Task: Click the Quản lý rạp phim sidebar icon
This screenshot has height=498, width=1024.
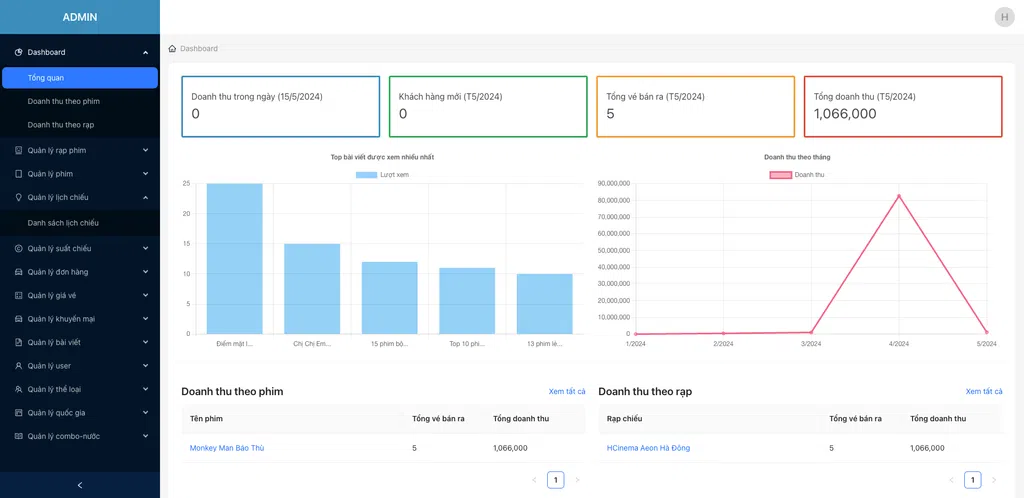Action: click(x=18, y=150)
